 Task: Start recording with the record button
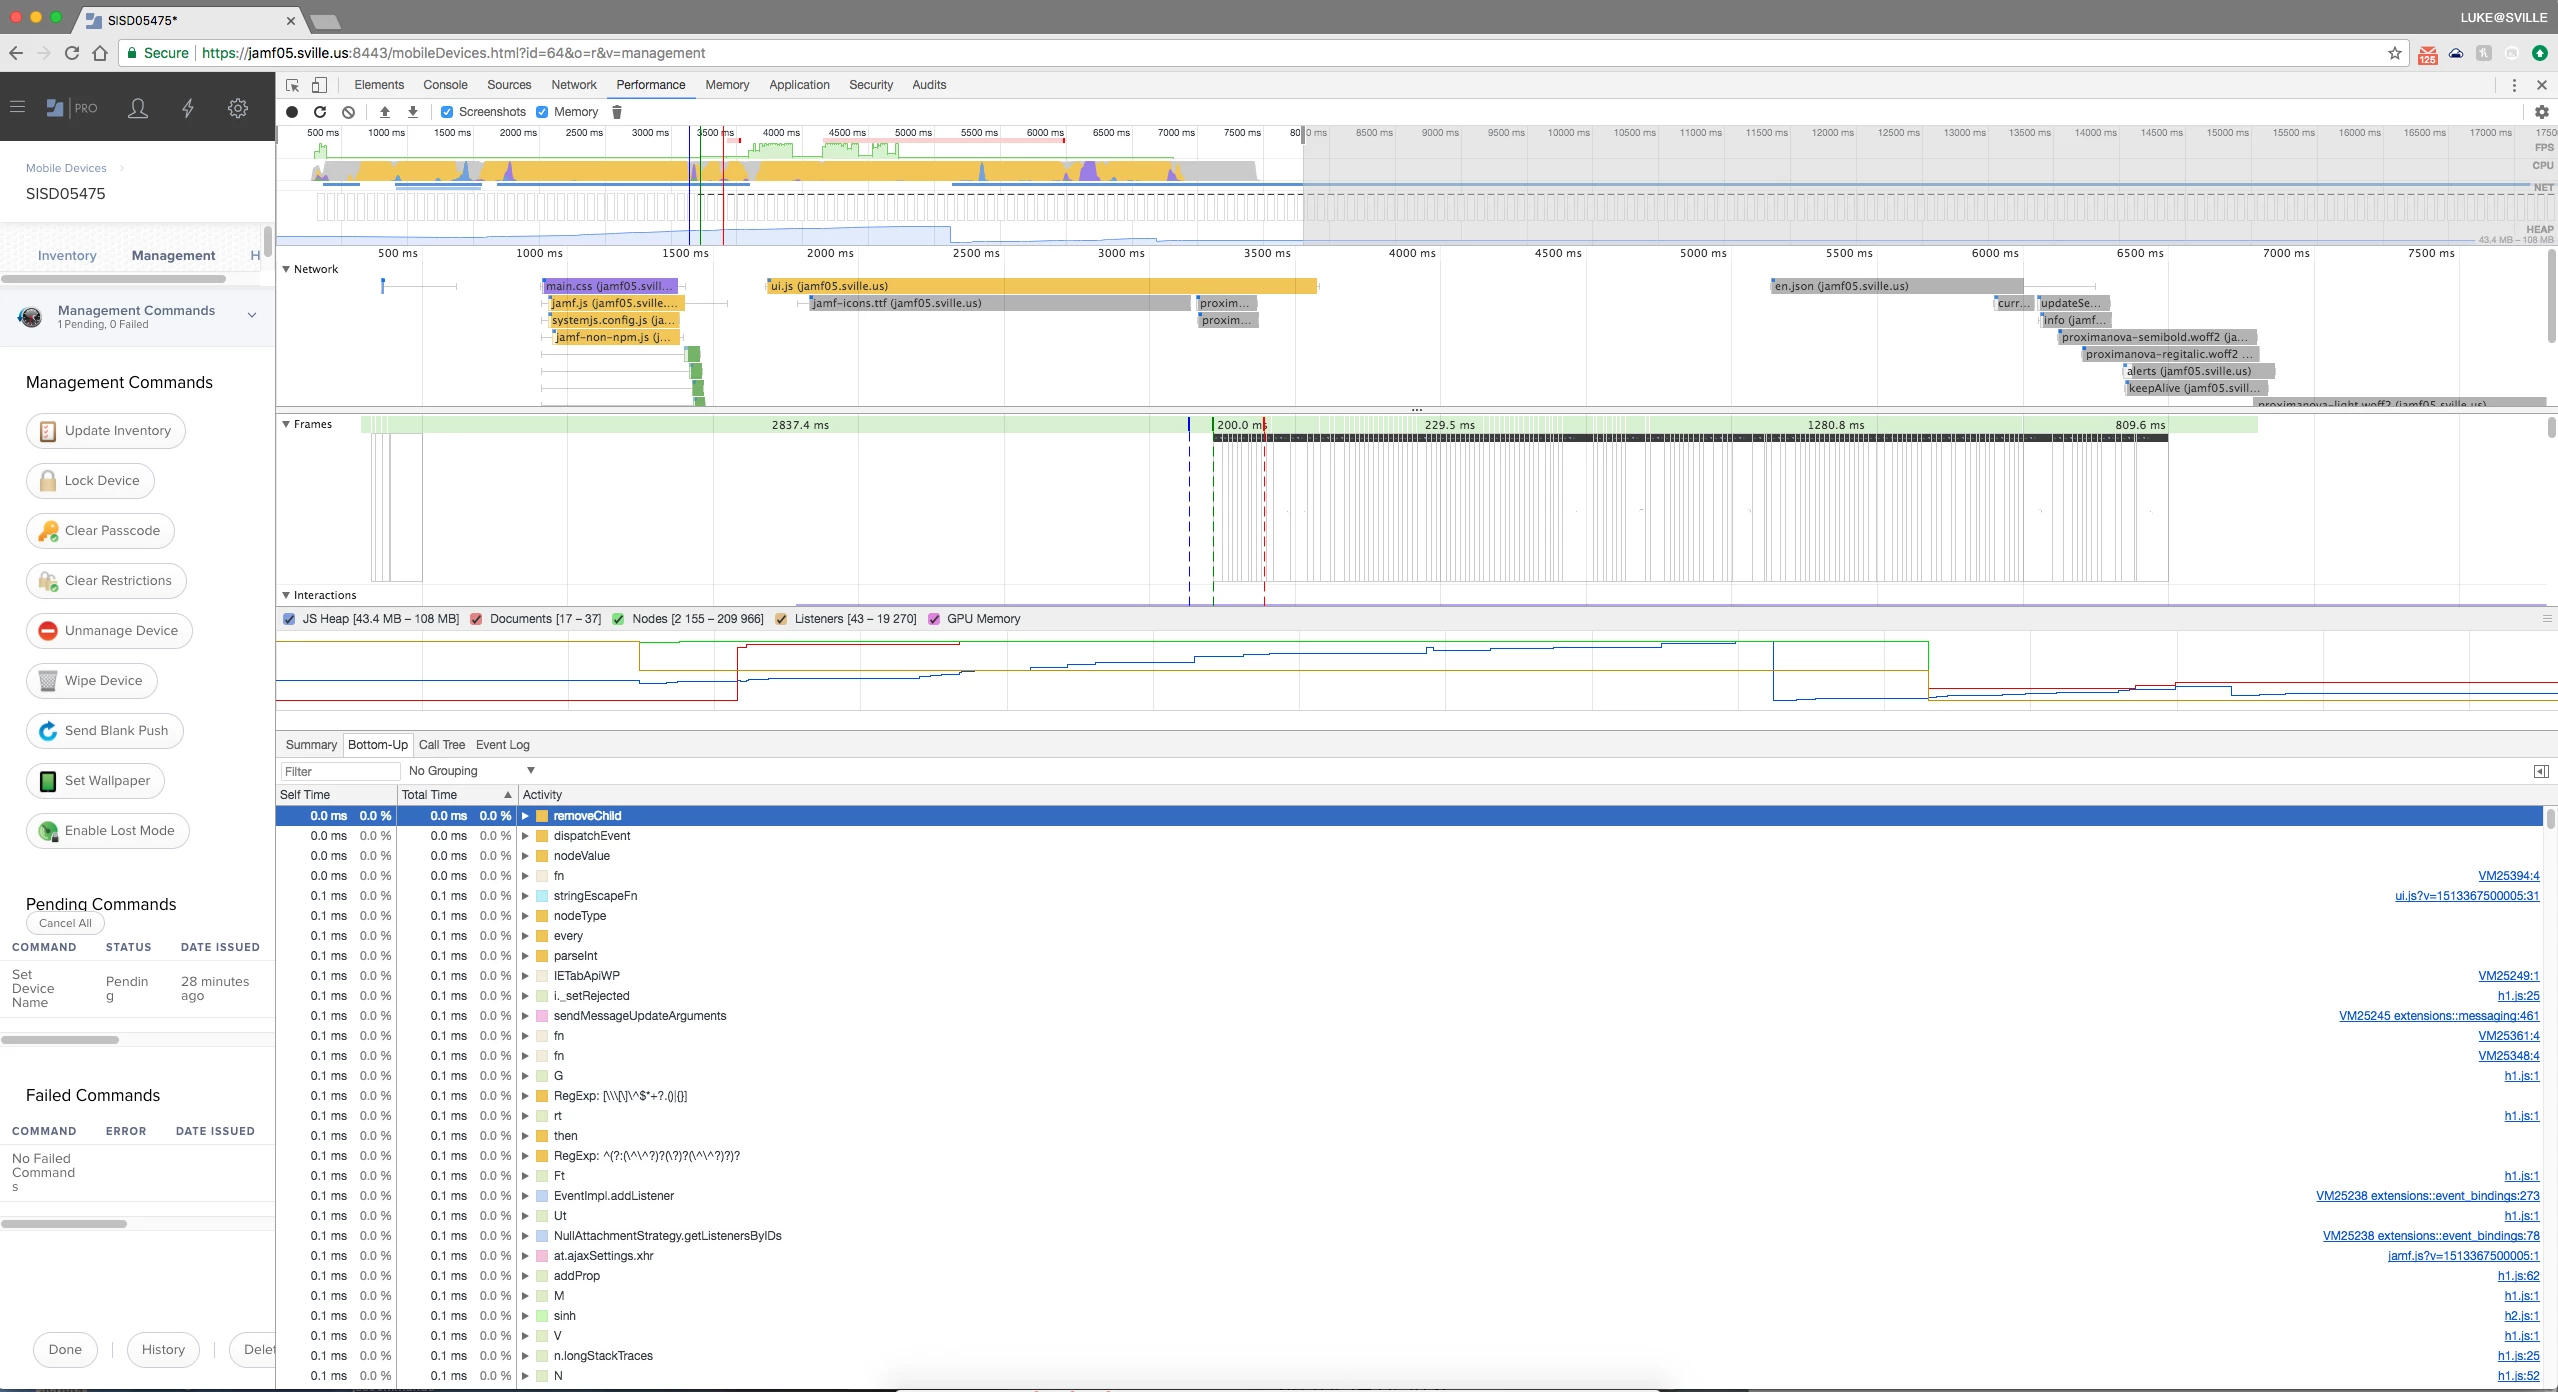tap(292, 112)
